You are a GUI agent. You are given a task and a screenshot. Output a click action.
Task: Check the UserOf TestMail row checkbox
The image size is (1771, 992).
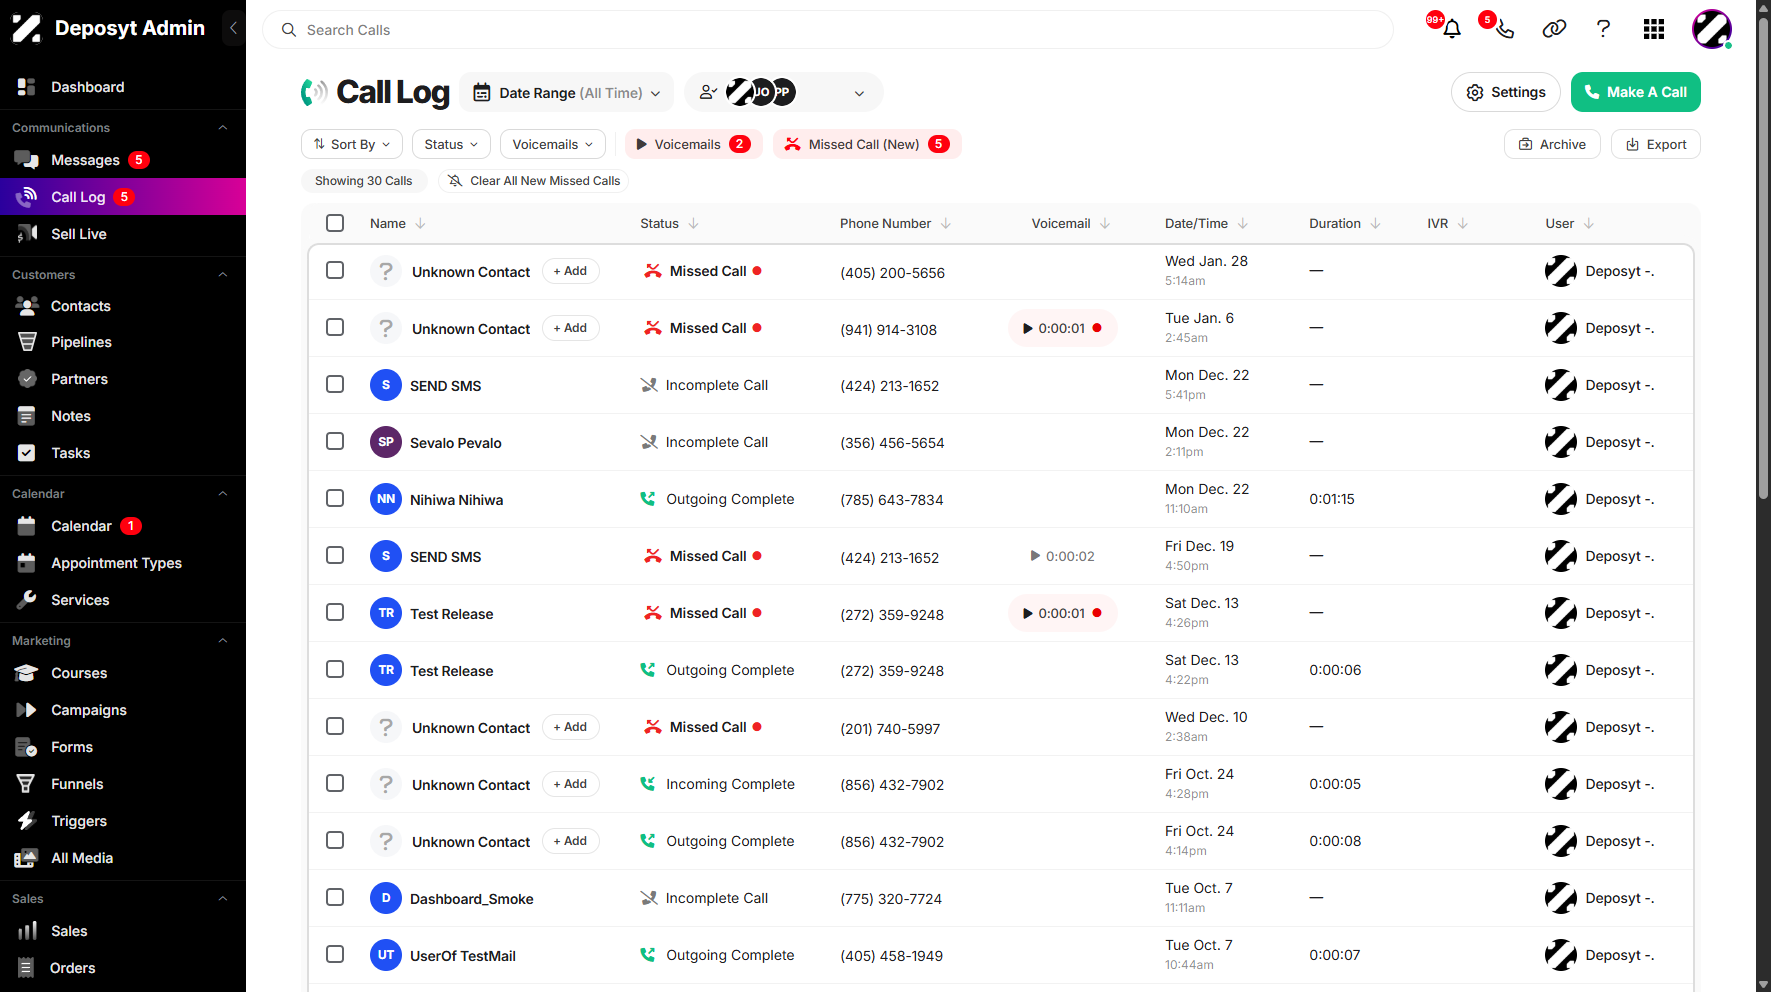335,955
